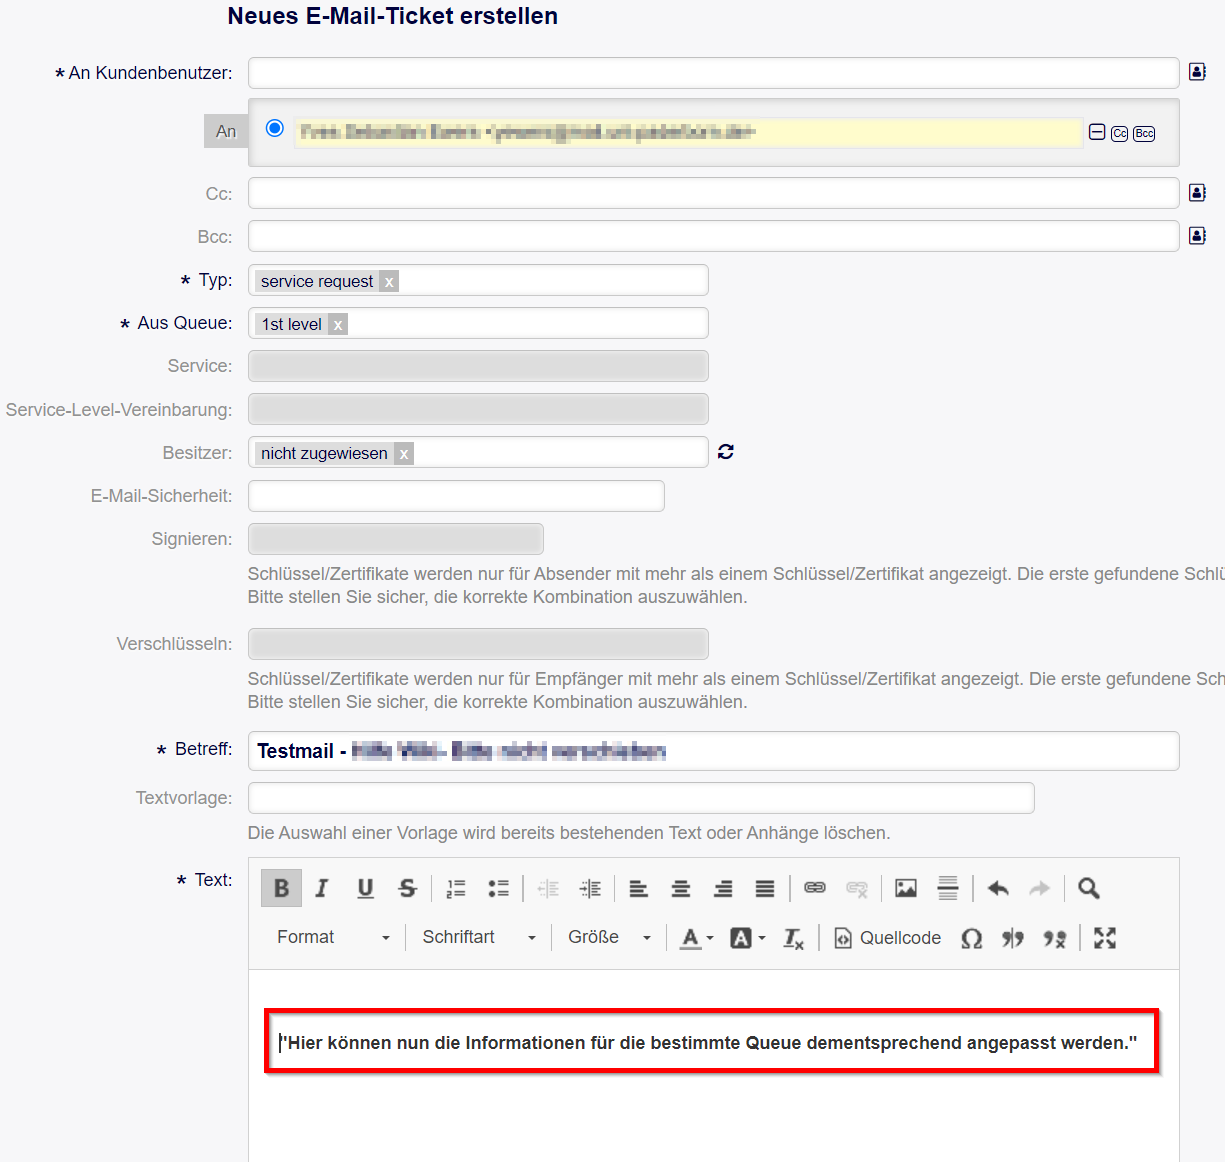The height and width of the screenshot is (1162, 1225).
Task: Insert an image into the editor
Action: (x=906, y=888)
